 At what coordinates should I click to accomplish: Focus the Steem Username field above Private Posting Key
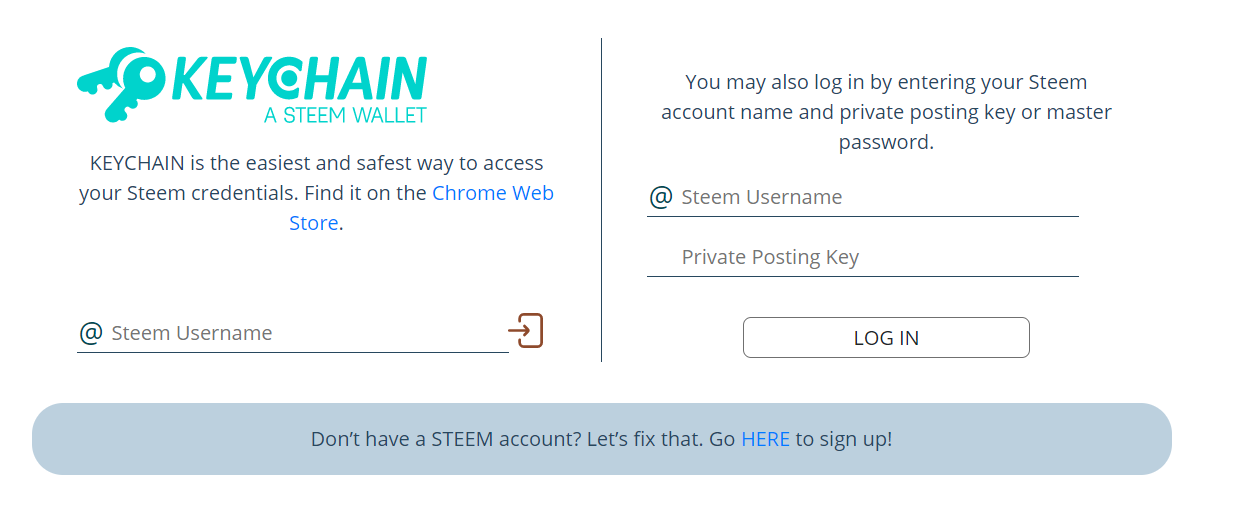(870, 197)
